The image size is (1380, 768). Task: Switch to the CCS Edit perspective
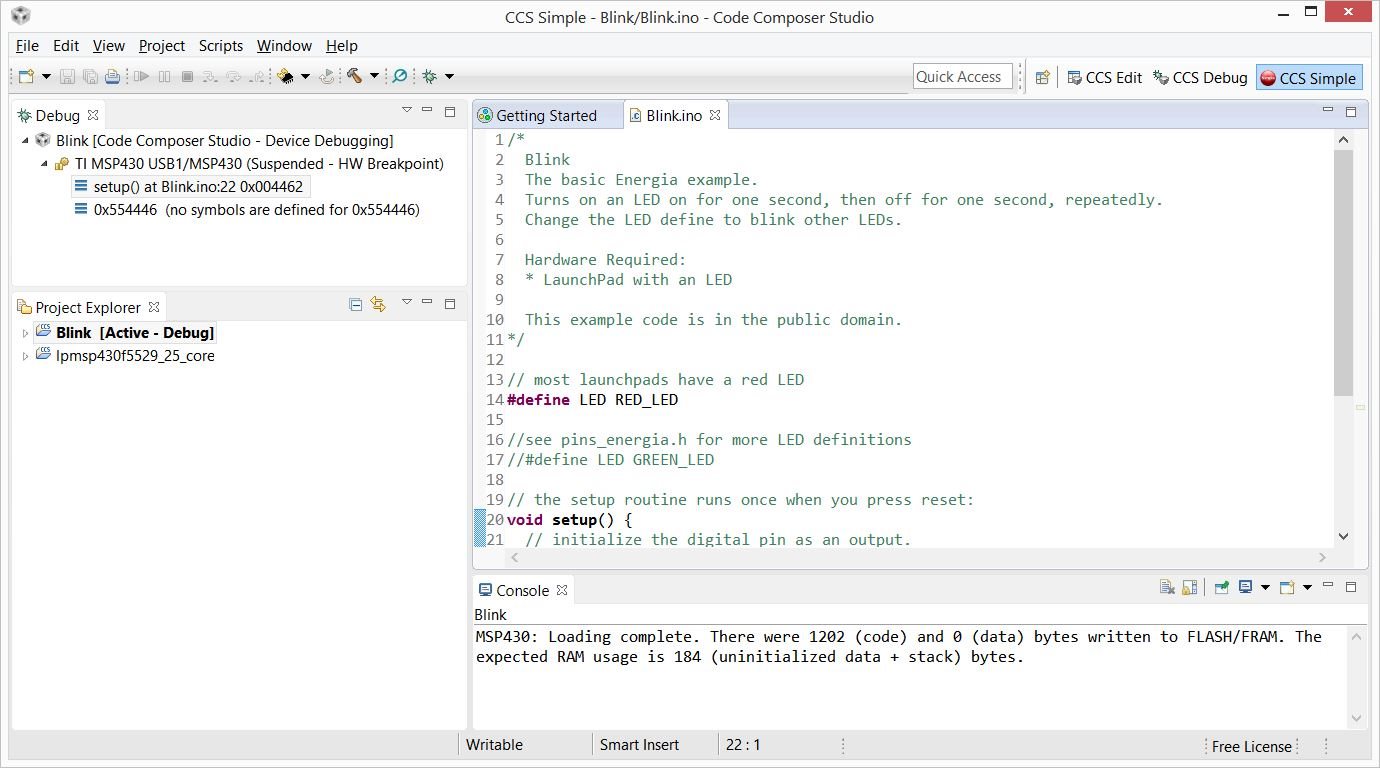(1104, 77)
